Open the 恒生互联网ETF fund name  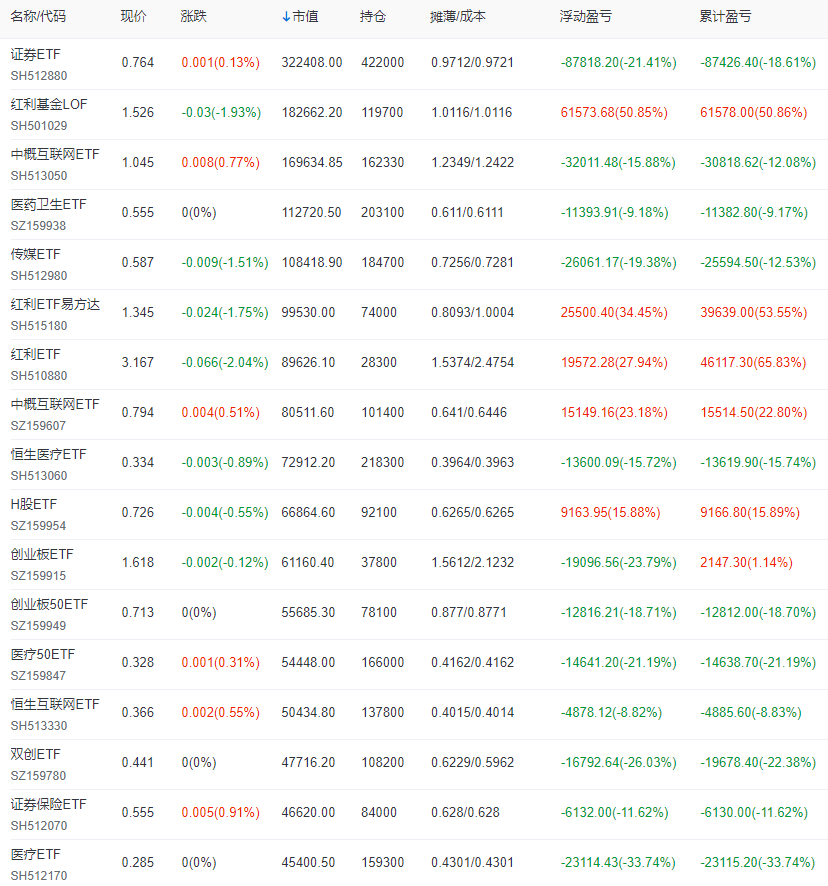click(55, 704)
